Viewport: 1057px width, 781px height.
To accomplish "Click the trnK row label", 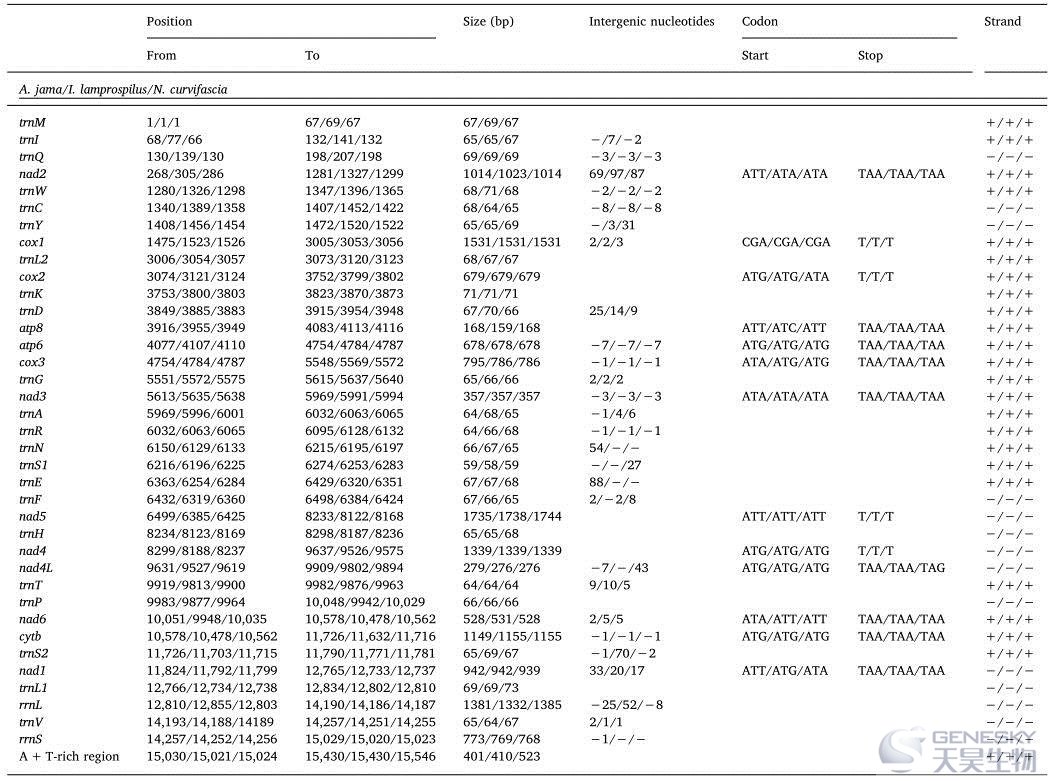I will coord(31,294).
